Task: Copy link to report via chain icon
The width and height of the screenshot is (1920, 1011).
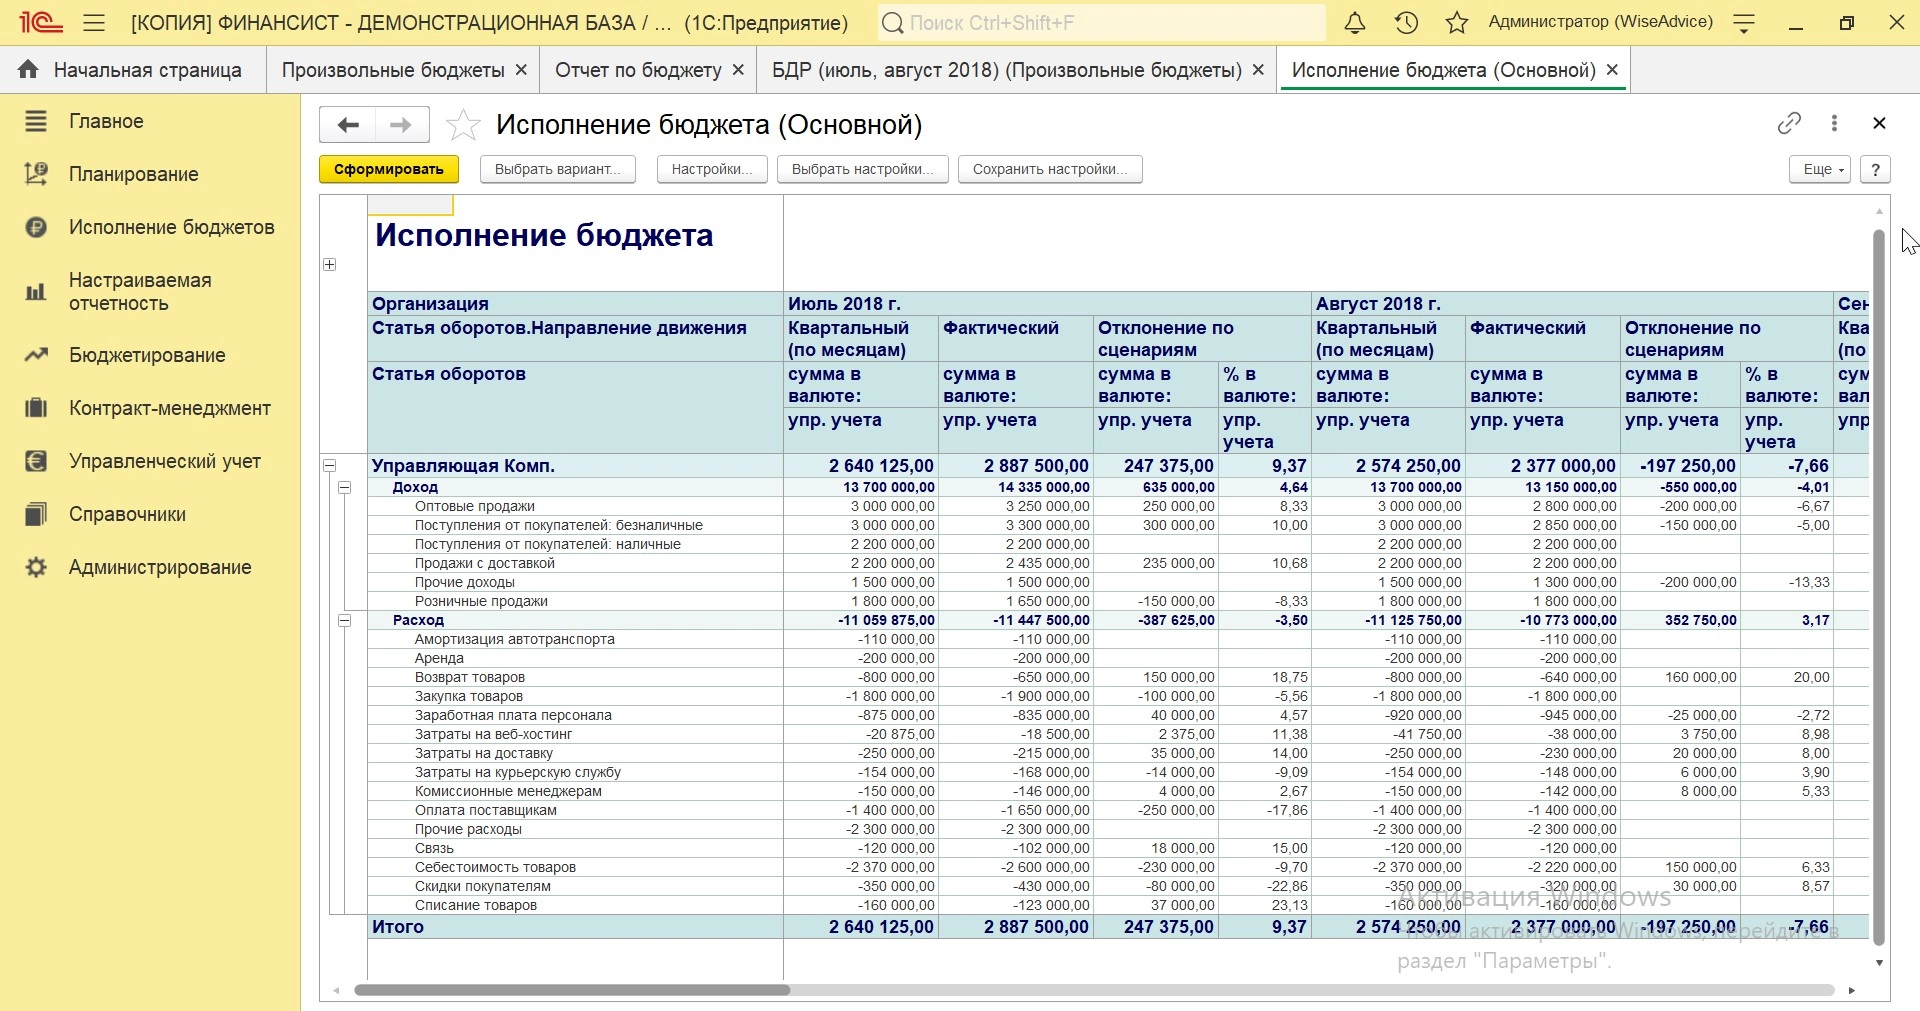Action: coord(1789,123)
